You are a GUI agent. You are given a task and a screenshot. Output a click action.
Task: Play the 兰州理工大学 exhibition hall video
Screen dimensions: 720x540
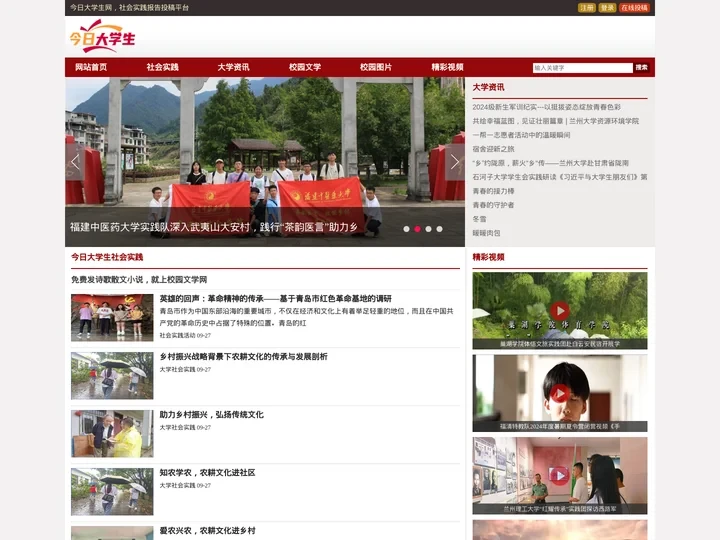pos(560,475)
